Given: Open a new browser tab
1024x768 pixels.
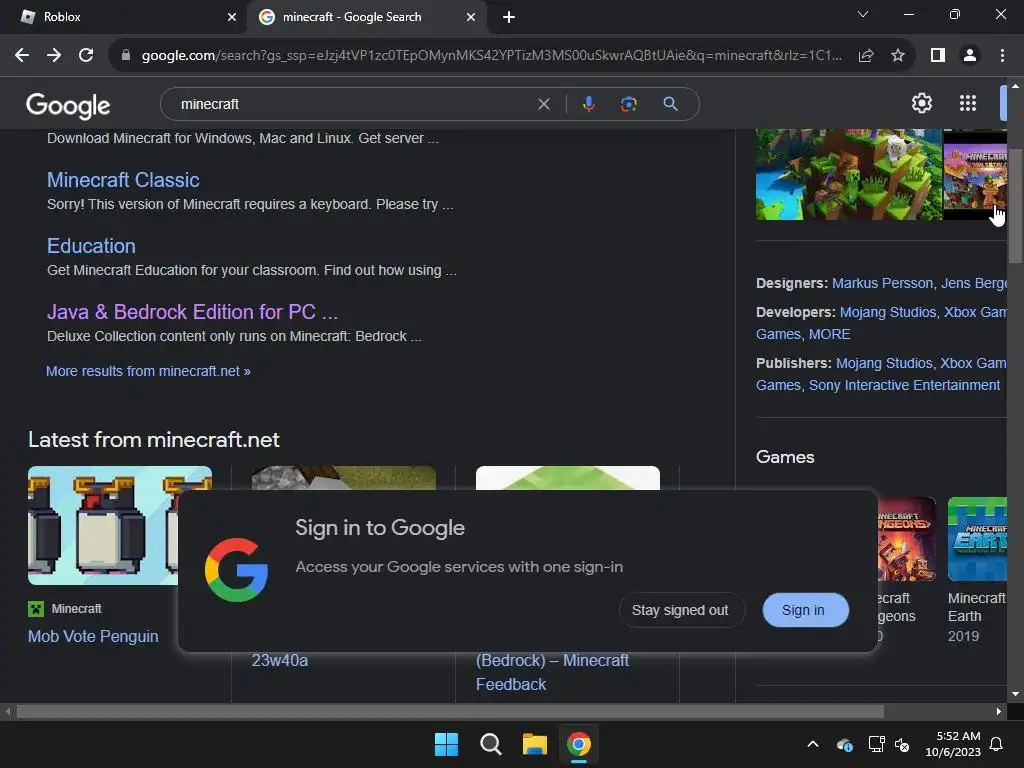Looking at the screenshot, I should (509, 17).
